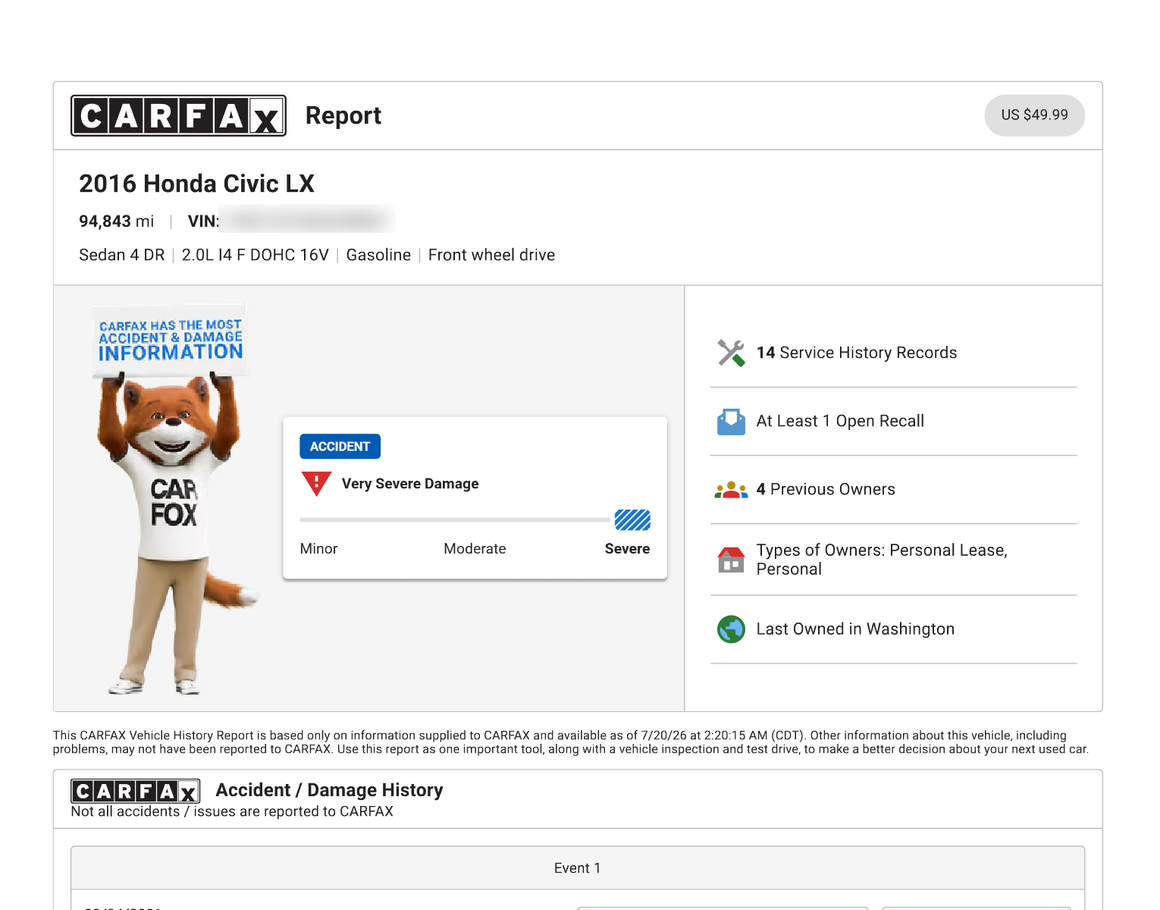Click the blurred VIN value
This screenshot has width=1160, height=910.
308,220
